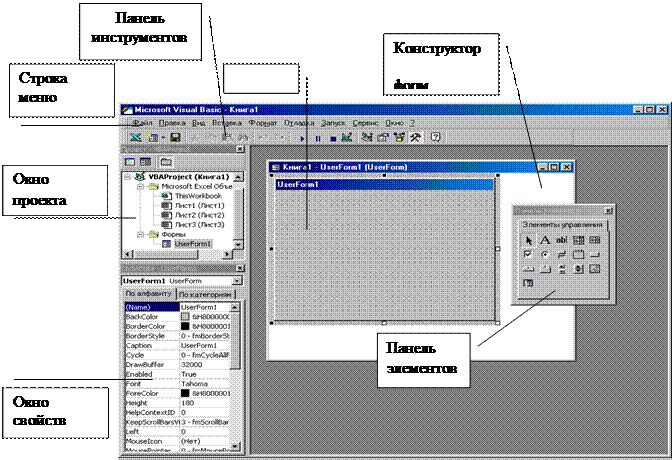
Task: Open the Сервис menu
Action: click(x=366, y=123)
